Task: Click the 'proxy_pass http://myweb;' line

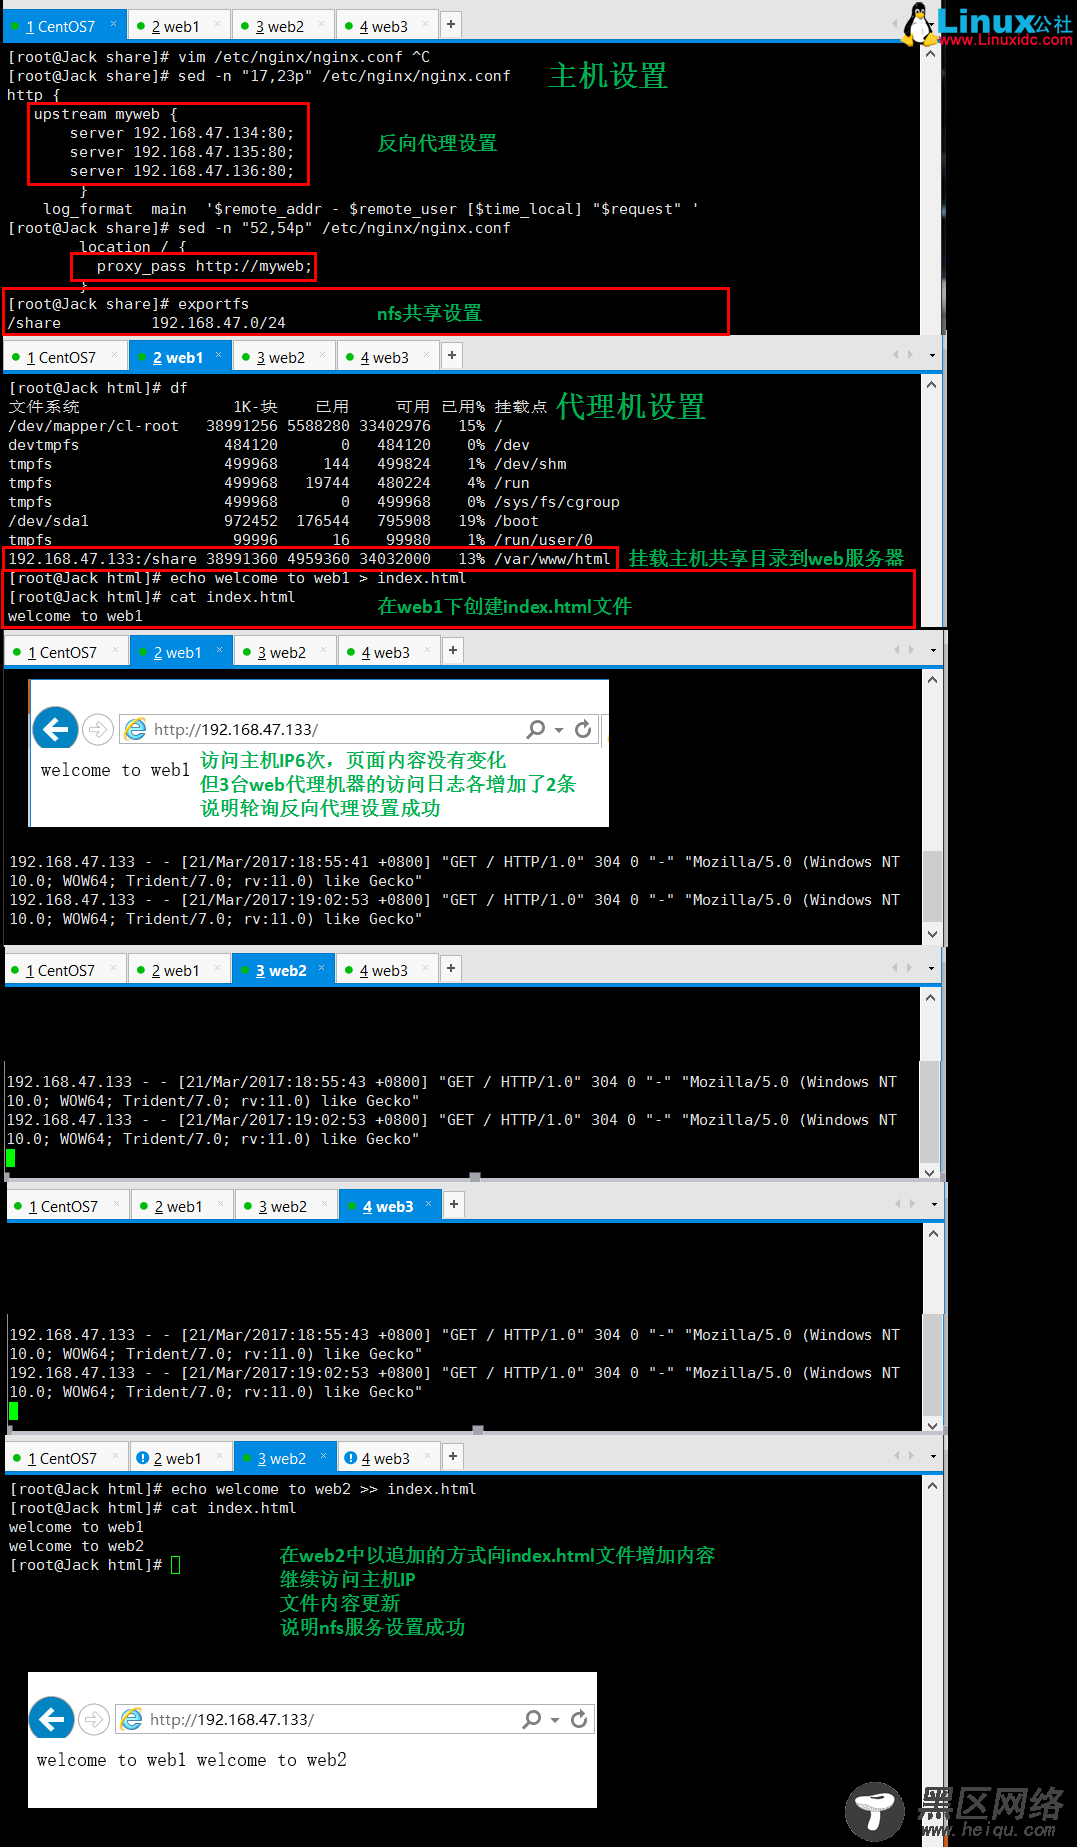Action: [x=204, y=266]
